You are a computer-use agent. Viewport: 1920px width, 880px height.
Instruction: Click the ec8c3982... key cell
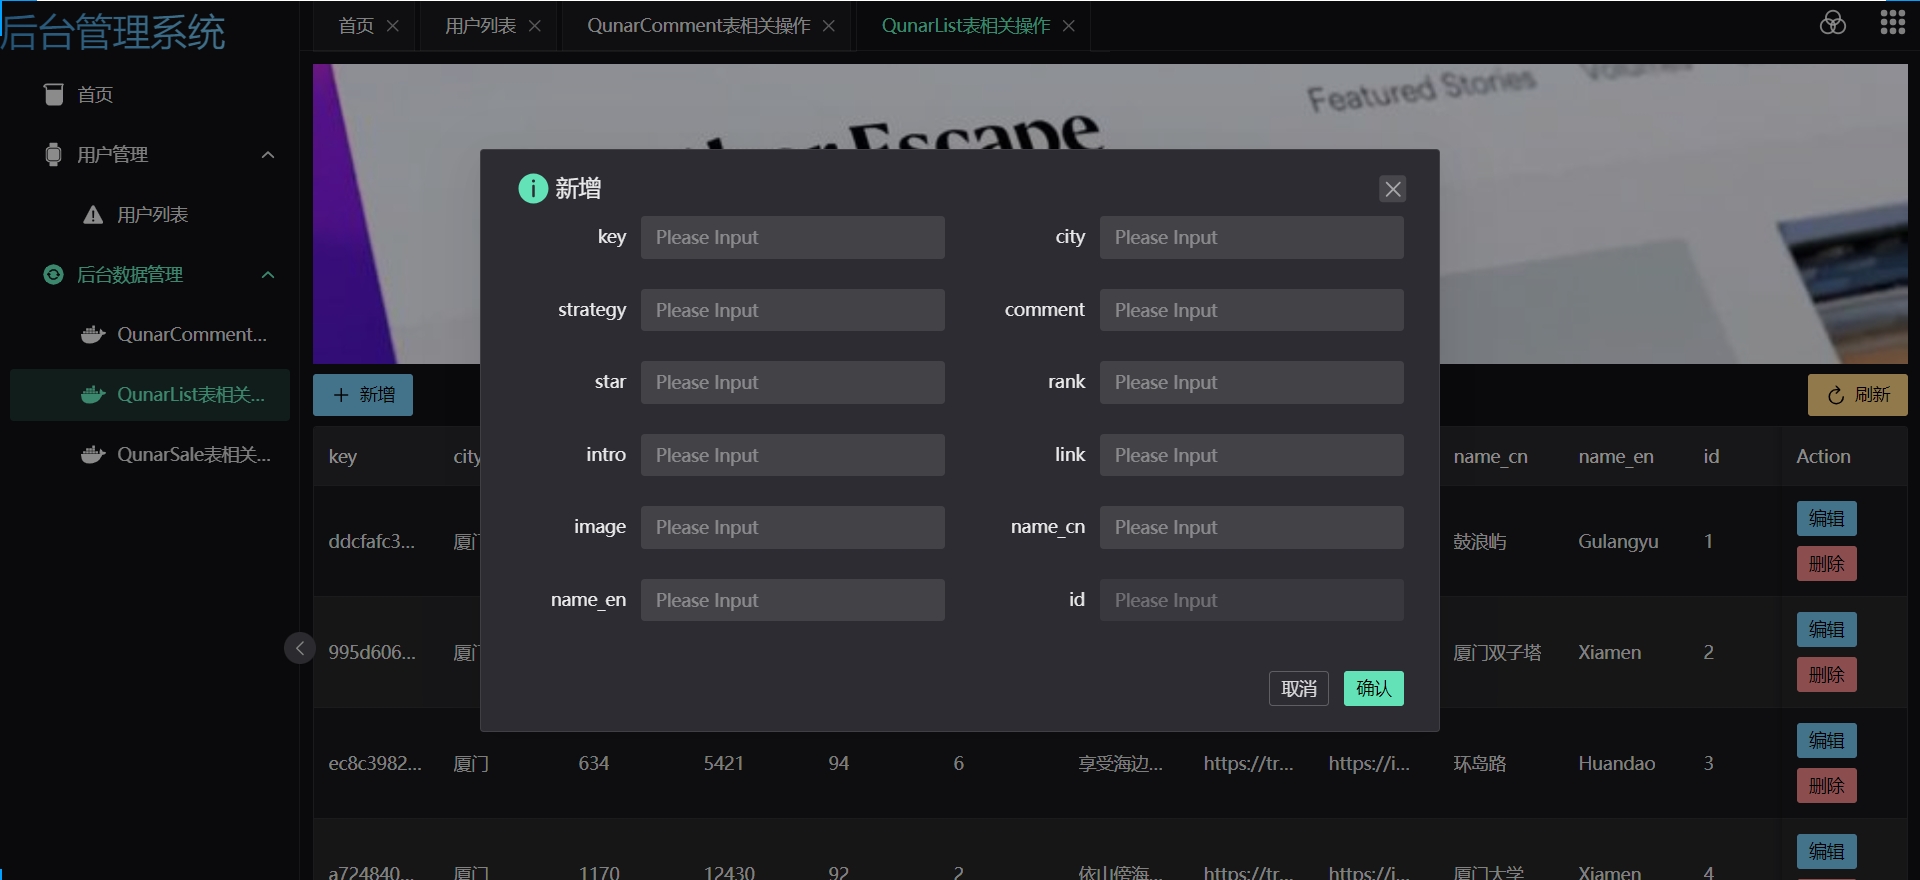[x=375, y=763]
